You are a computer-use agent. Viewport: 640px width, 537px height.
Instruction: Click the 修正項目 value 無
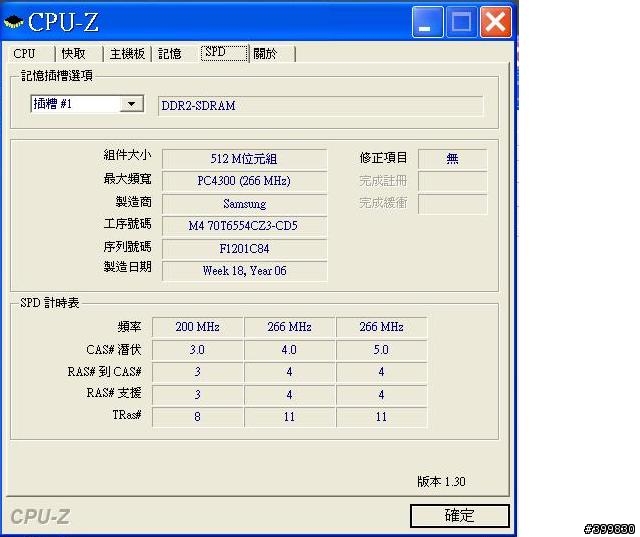click(452, 159)
